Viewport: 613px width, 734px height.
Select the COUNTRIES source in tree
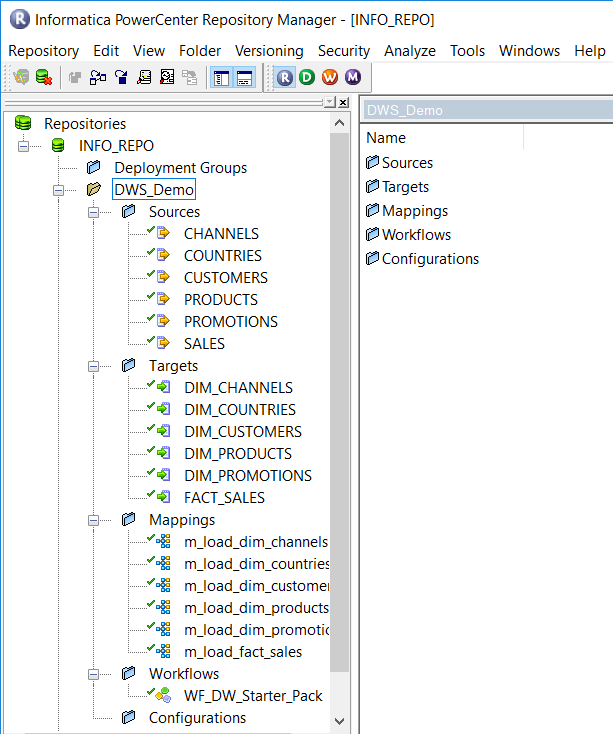point(223,256)
